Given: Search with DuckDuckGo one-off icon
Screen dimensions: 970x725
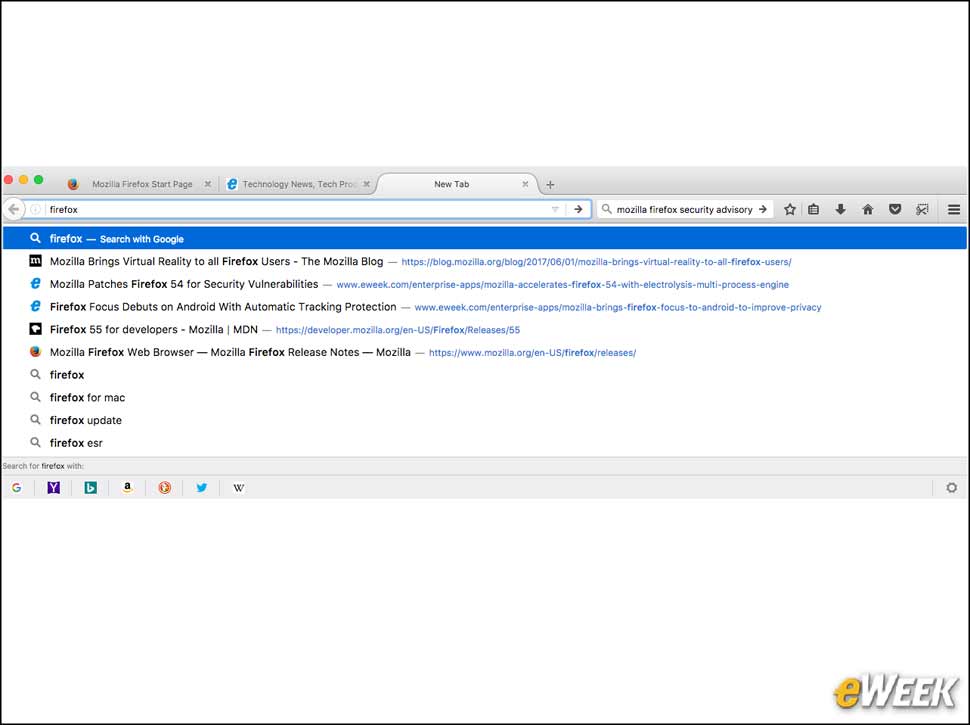Looking at the screenshot, I should tap(165, 487).
